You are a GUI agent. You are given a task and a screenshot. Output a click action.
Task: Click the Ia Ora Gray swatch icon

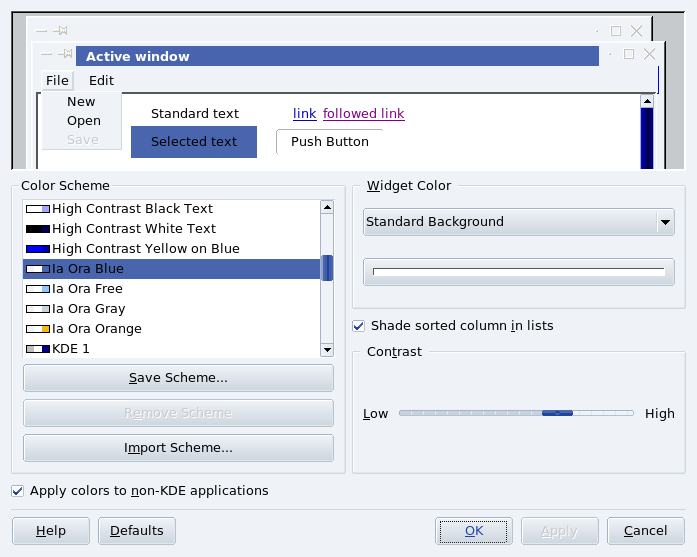click(38, 309)
